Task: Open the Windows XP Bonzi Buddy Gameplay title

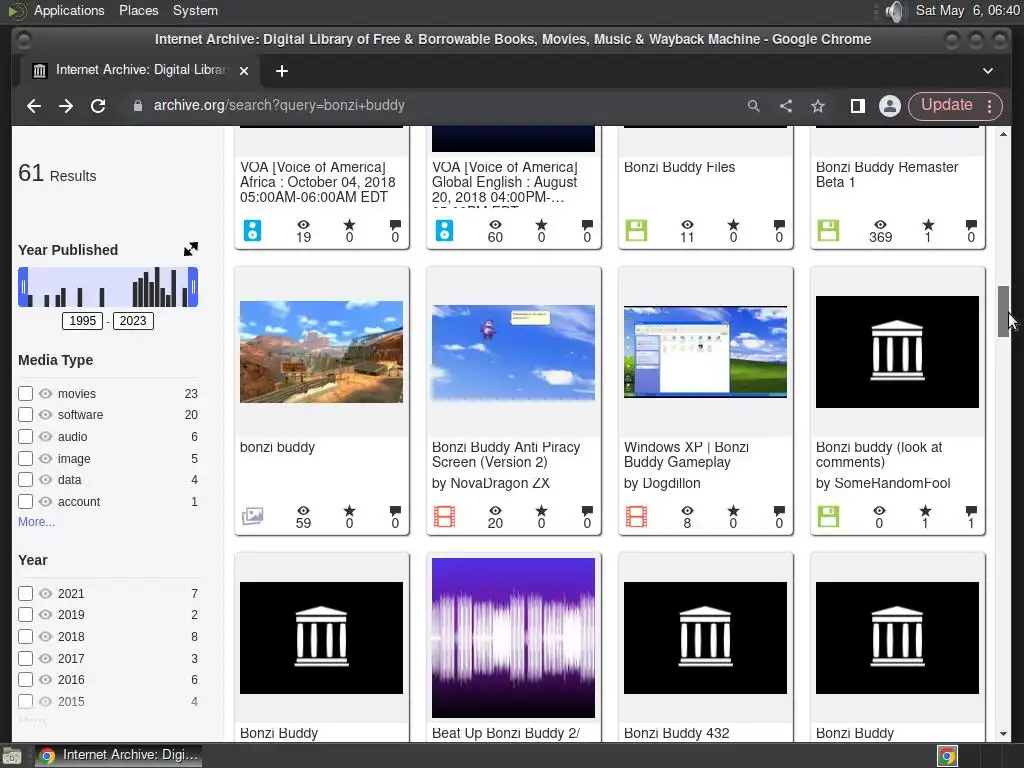Action: [686, 455]
